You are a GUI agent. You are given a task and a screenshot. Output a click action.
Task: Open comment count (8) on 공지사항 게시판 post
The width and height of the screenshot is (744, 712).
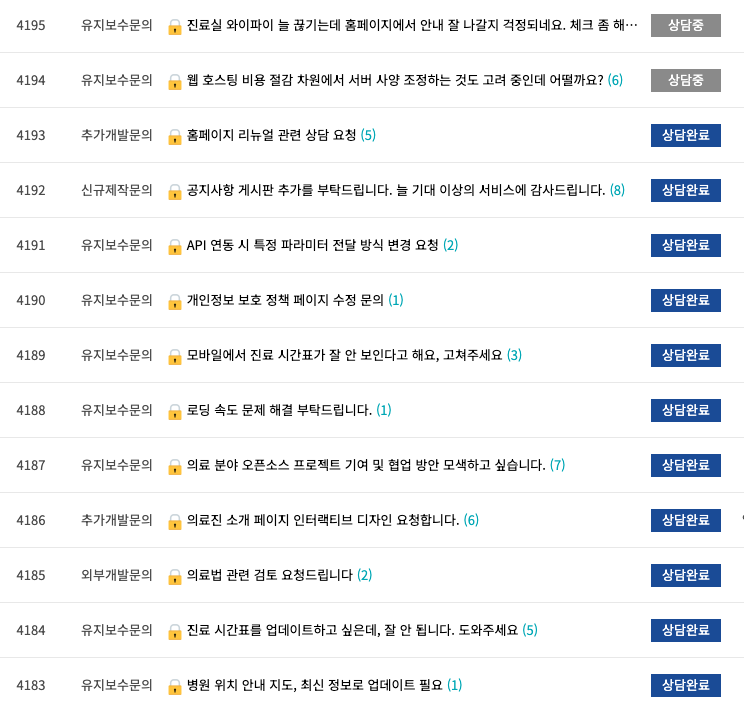617,190
